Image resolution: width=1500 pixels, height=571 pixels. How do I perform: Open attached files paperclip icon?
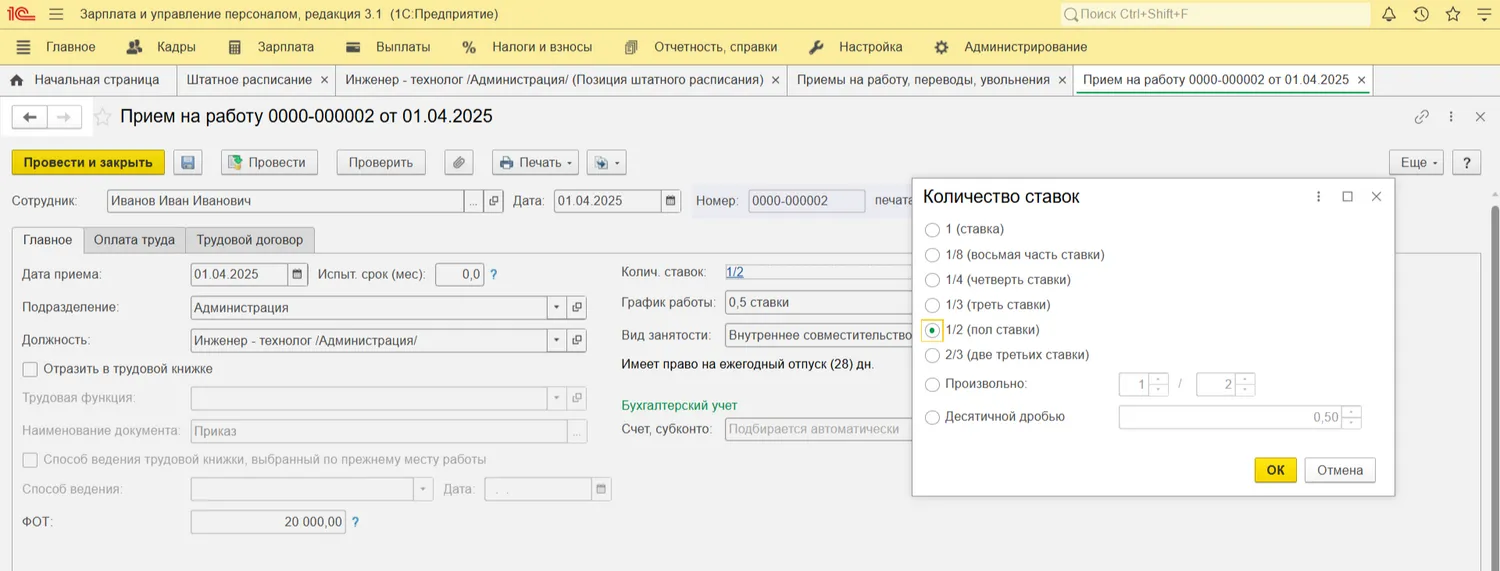coord(458,162)
